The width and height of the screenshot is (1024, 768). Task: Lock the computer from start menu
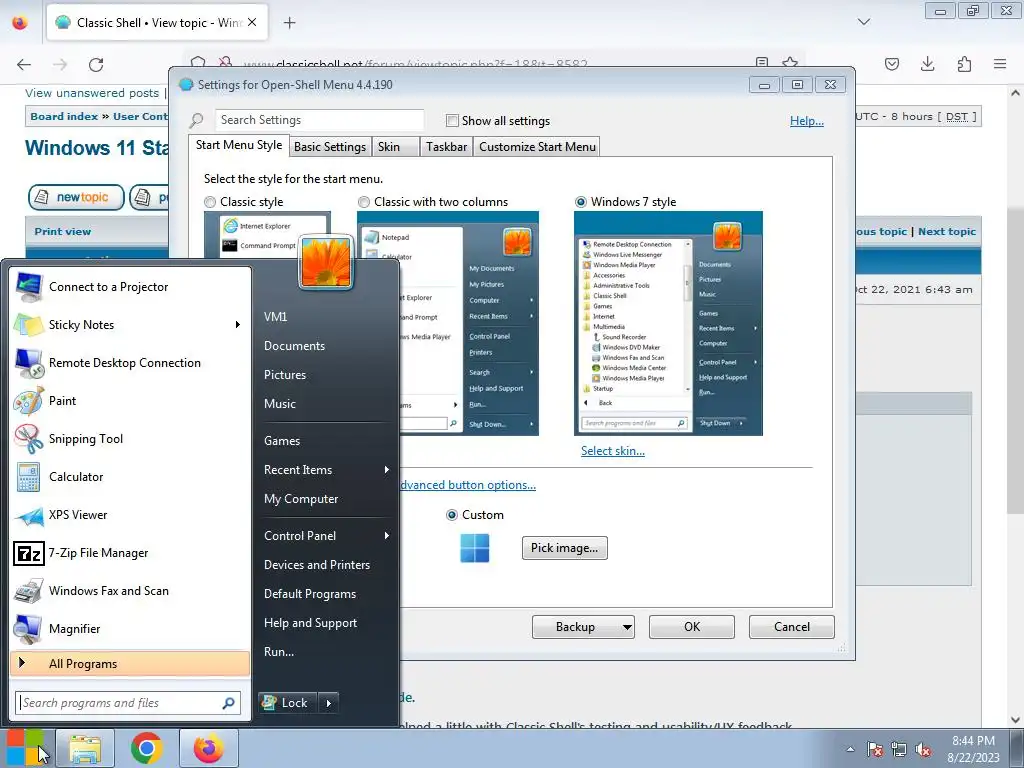(288, 703)
